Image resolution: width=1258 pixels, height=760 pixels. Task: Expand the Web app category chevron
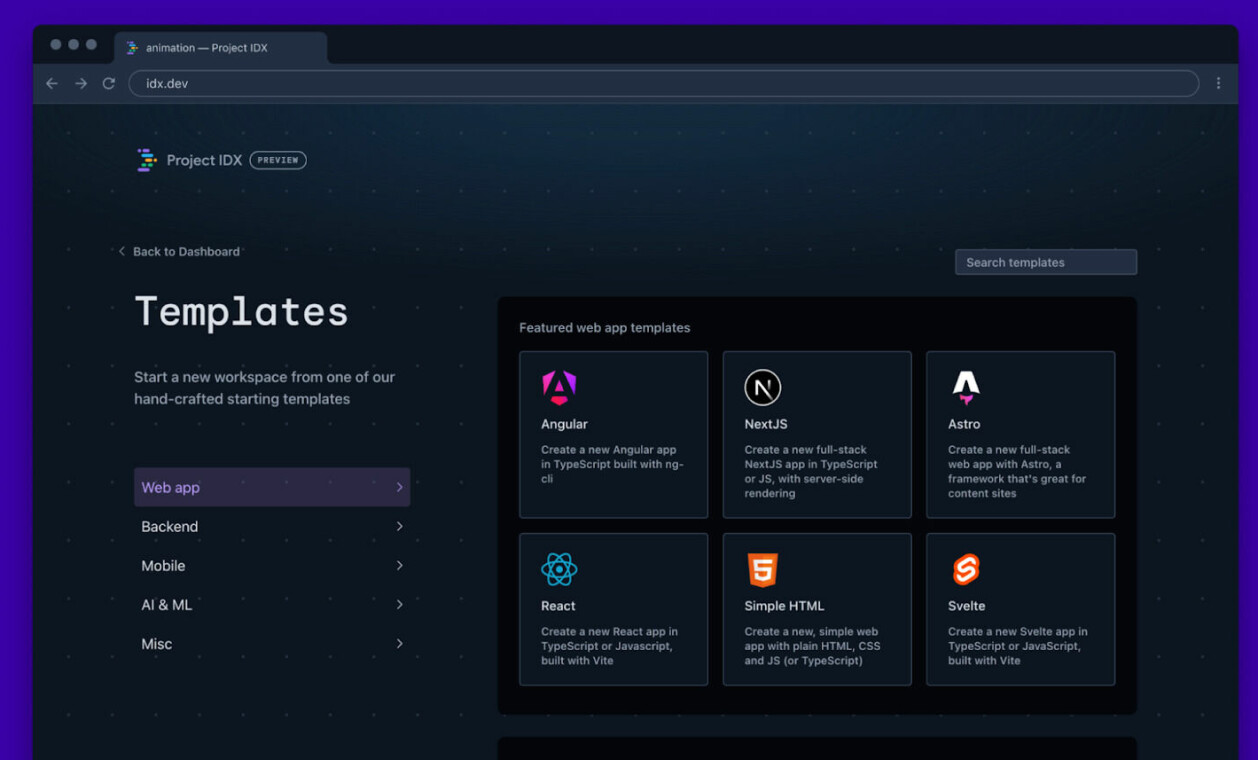pos(399,487)
